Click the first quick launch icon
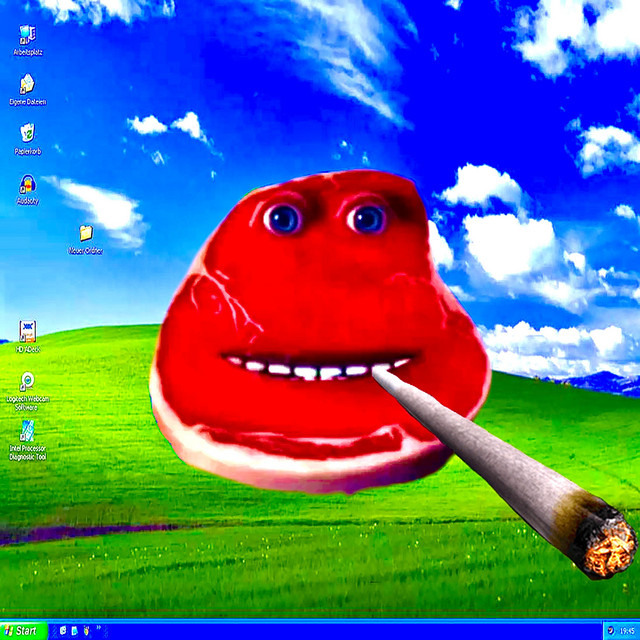Image resolution: width=640 pixels, height=640 pixels. coord(63,631)
